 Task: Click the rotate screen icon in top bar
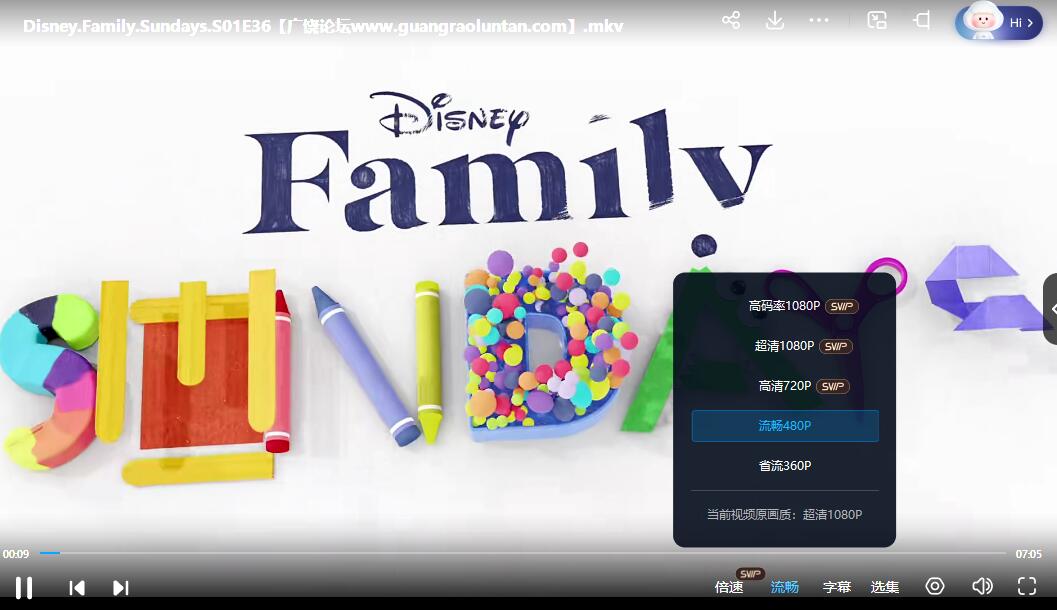point(922,20)
